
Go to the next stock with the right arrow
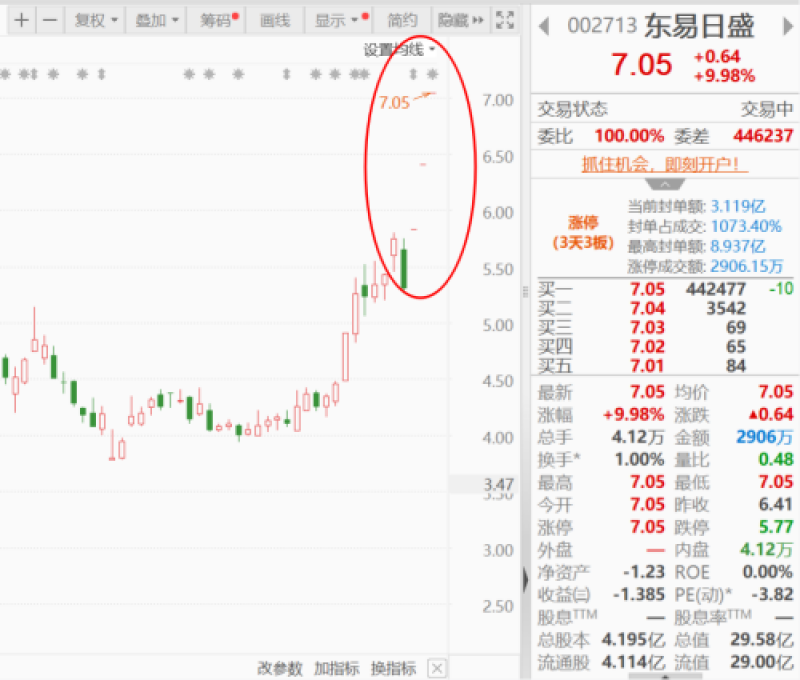(788, 26)
